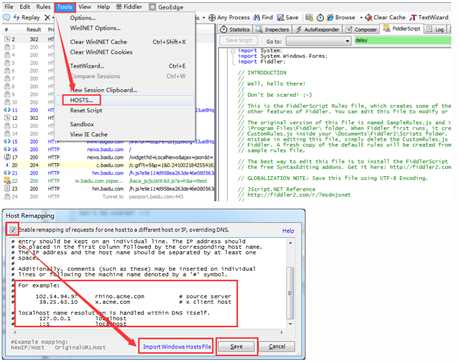Viewport: 459px width, 362px height.
Task: Select Clear WinINET Cookies
Action: coord(101,52)
